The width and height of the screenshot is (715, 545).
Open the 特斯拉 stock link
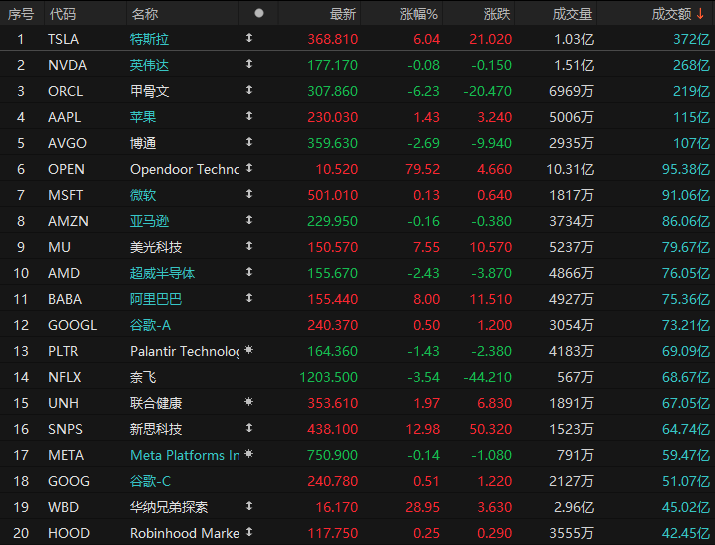click(x=150, y=39)
